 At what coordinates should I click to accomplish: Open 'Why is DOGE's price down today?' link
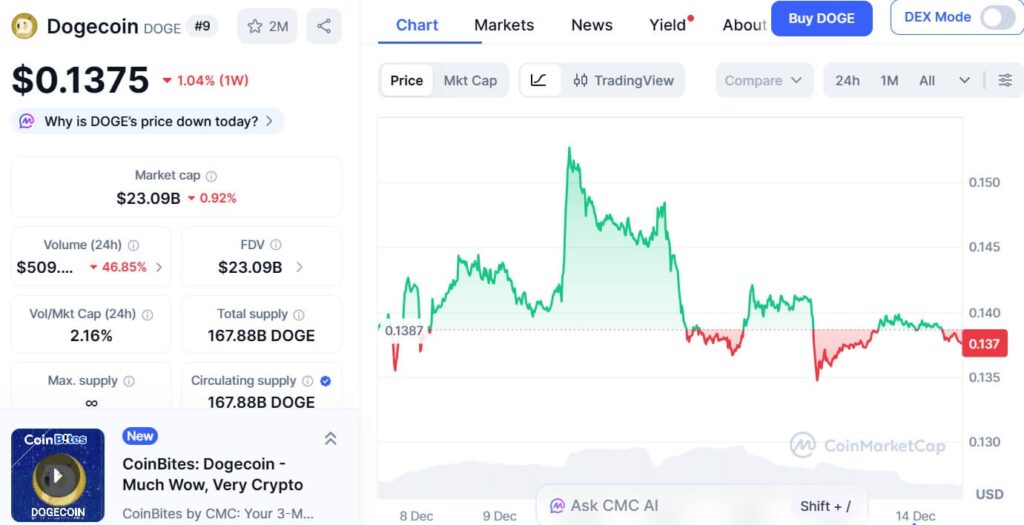(x=151, y=121)
